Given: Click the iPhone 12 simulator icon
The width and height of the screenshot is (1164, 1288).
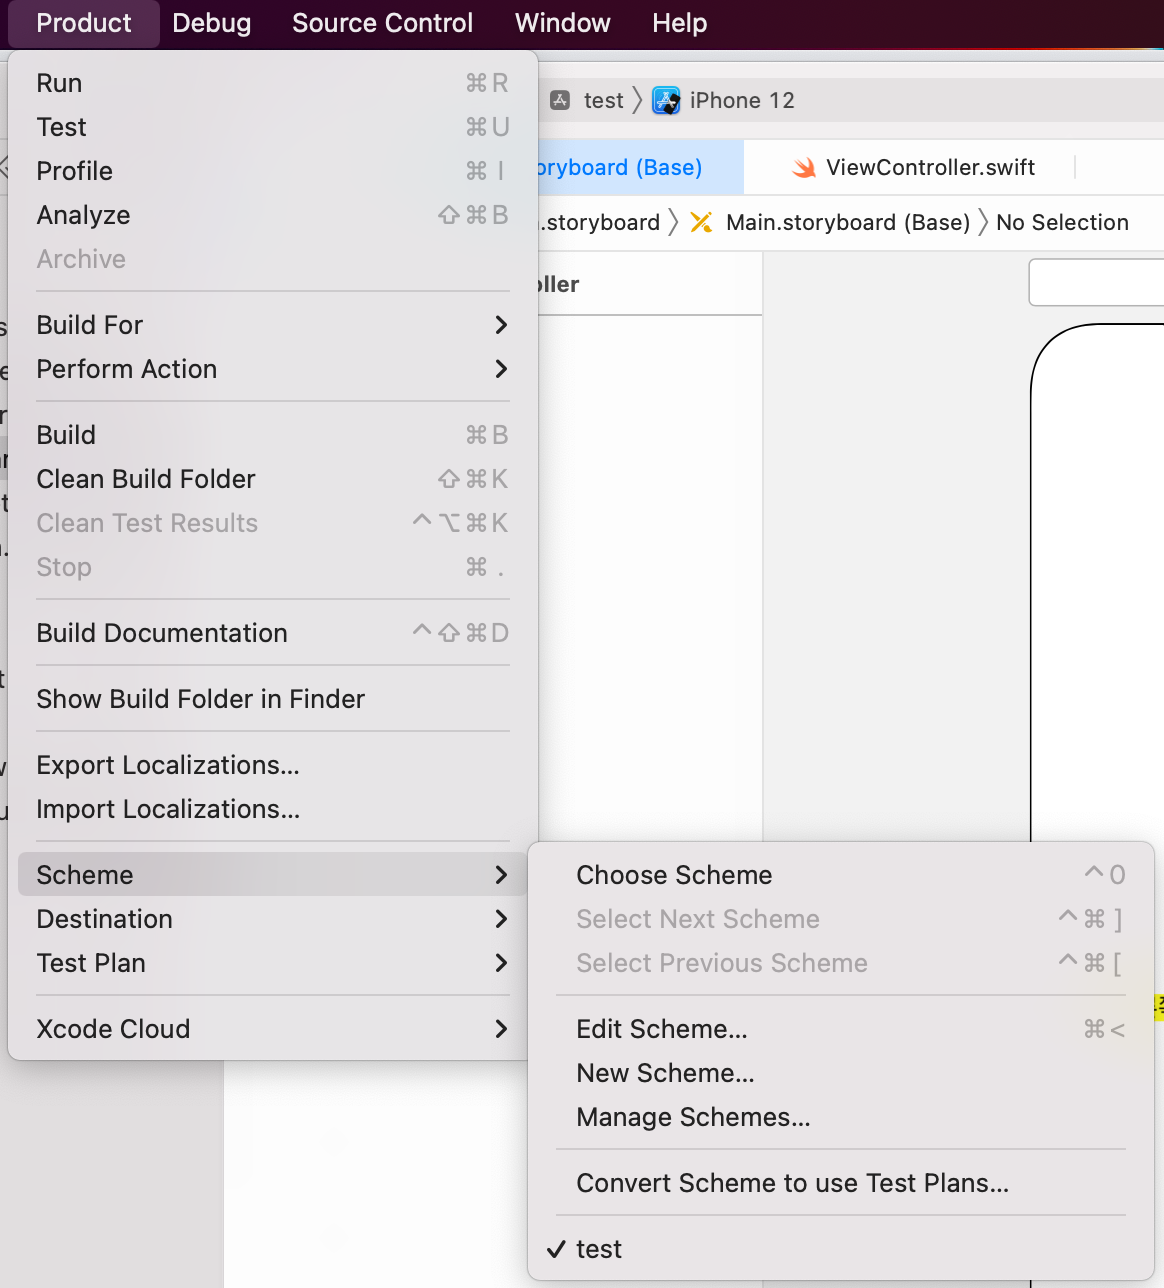Looking at the screenshot, I should (x=666, y=100).
